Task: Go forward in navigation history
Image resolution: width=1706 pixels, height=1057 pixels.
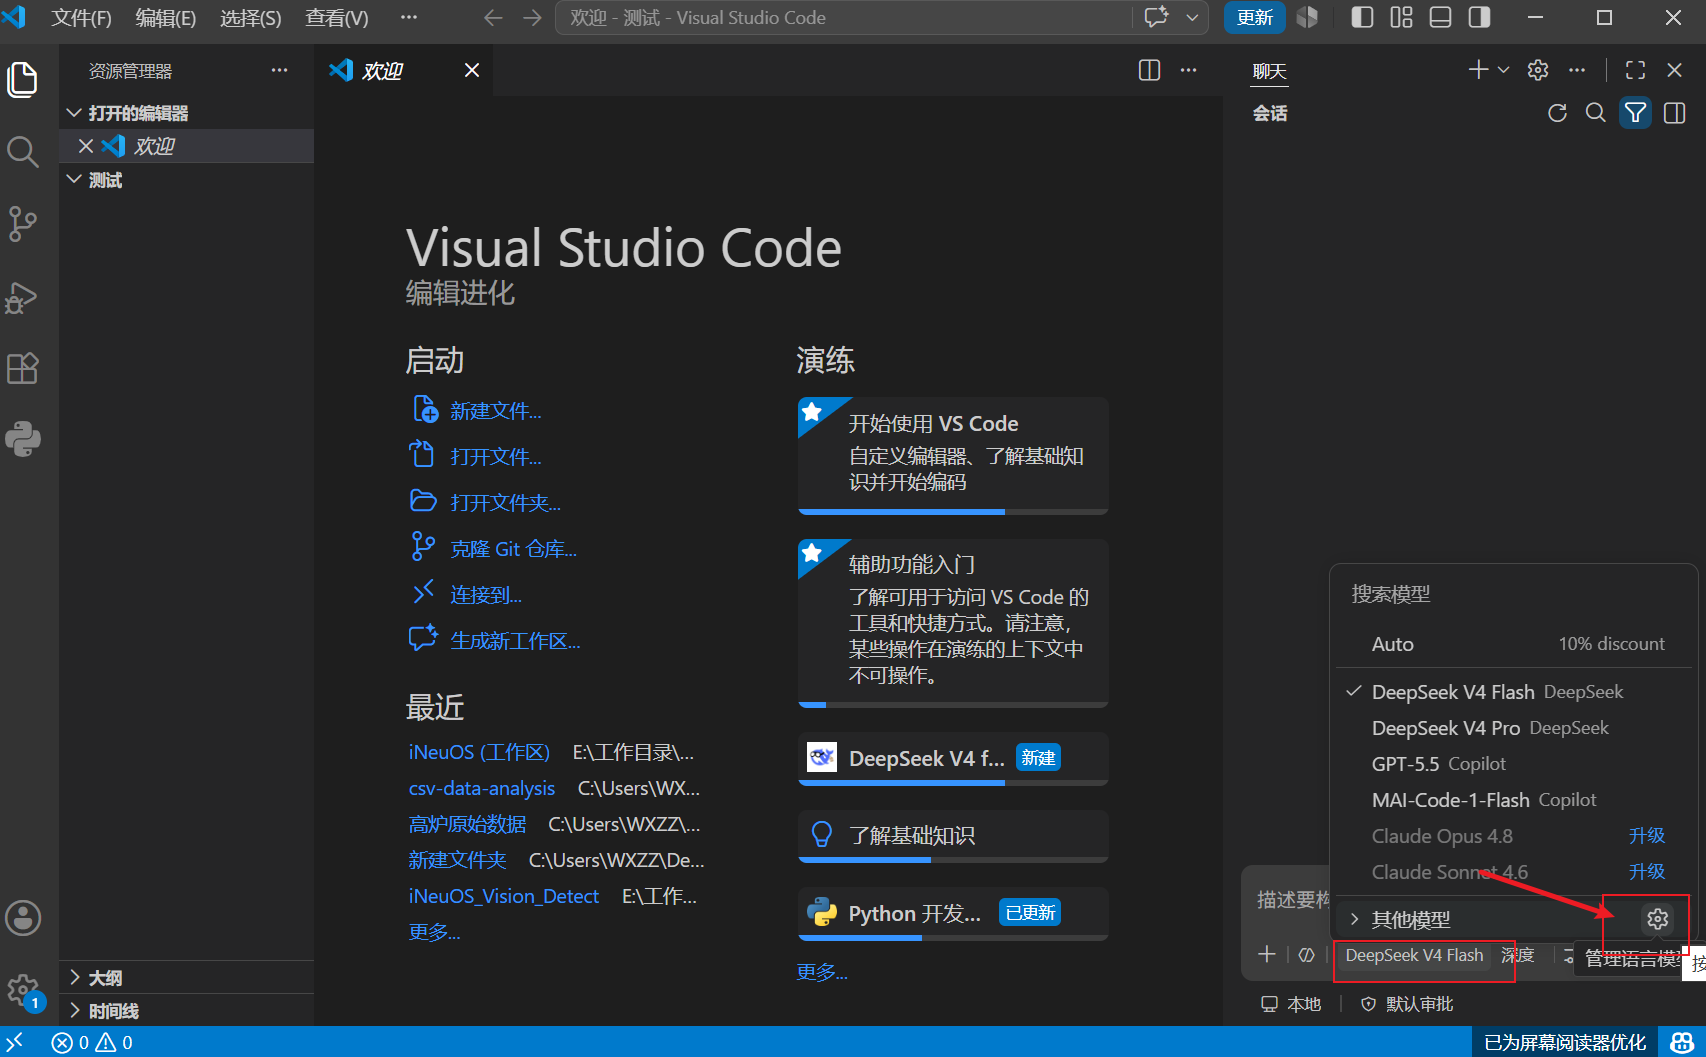Action: [x=533, y=18]
